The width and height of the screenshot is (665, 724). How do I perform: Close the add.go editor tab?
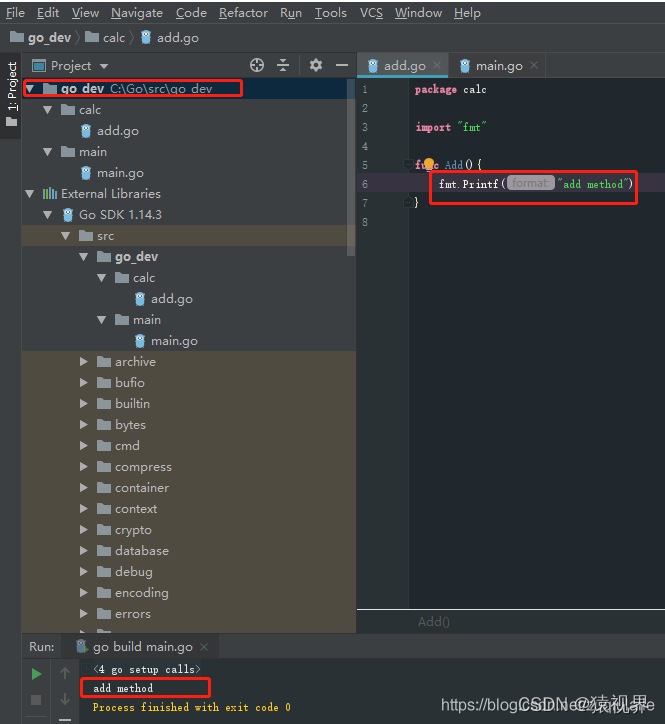click(437, 66)
